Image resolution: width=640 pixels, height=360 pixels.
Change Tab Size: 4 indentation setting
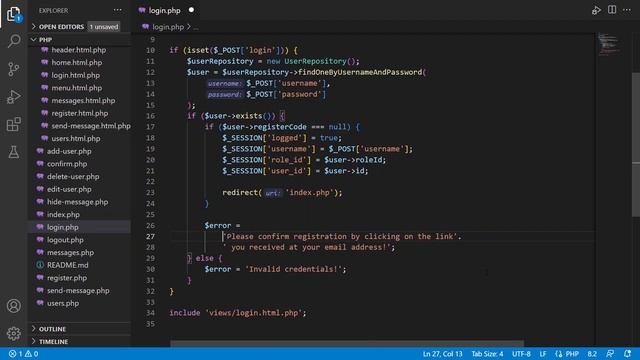coord(487,354)
